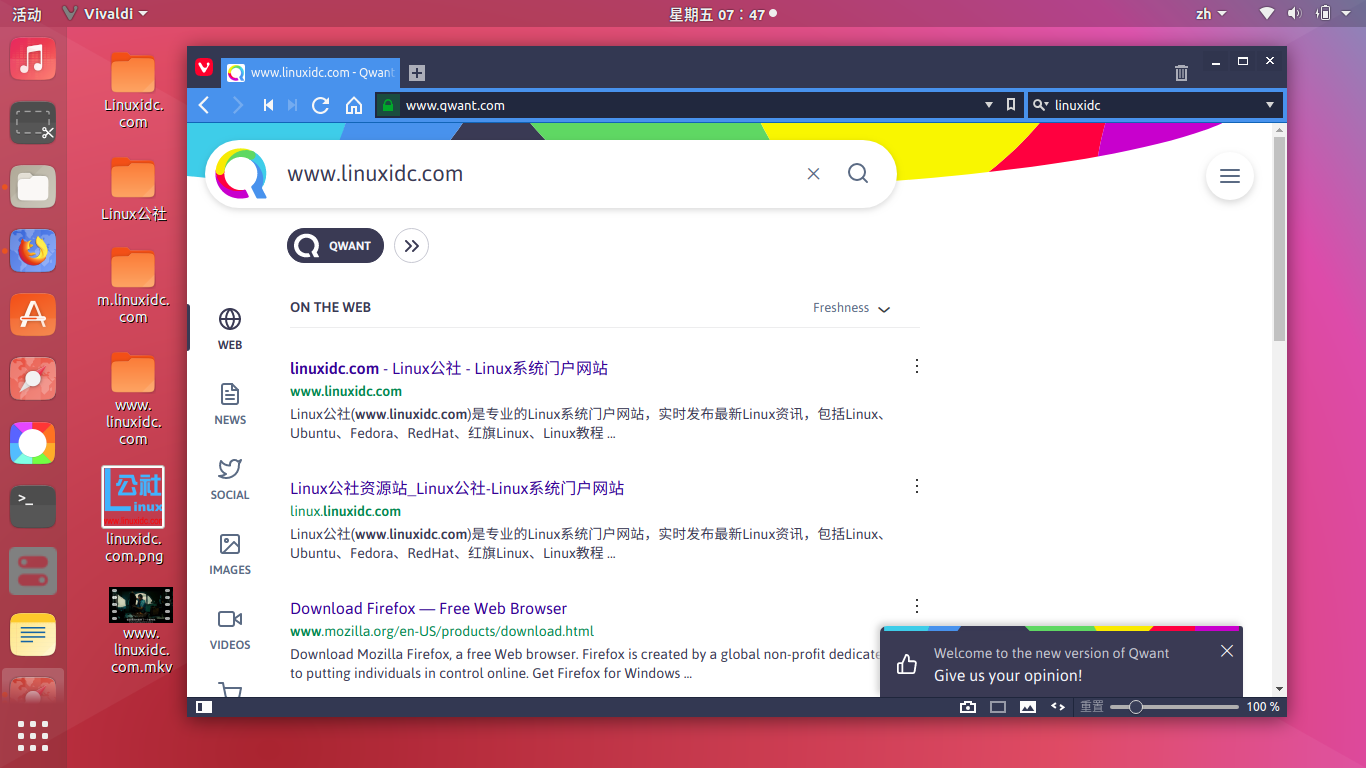This screenshot has width=1366, height=768.
Task: Click the 活动 Activities button
Action: [x=27, y=14]
